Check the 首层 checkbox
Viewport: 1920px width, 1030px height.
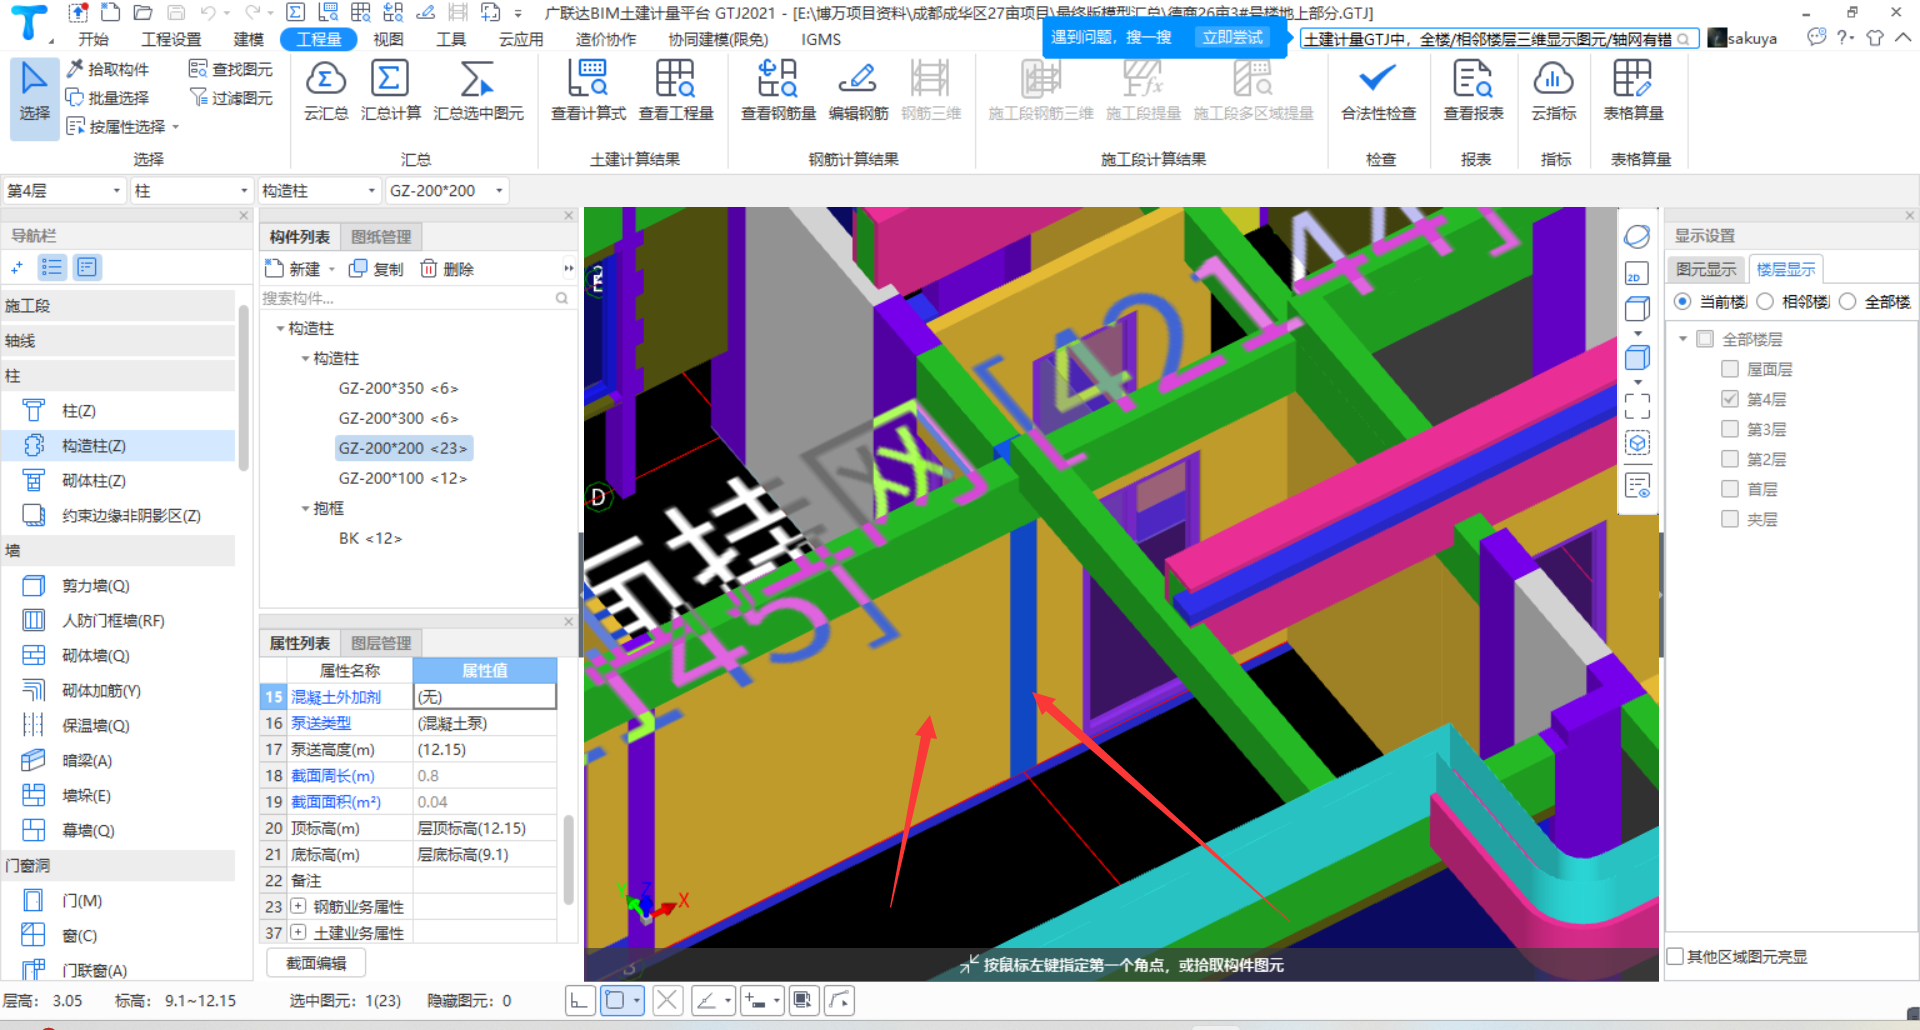[x=1730, y=489]
